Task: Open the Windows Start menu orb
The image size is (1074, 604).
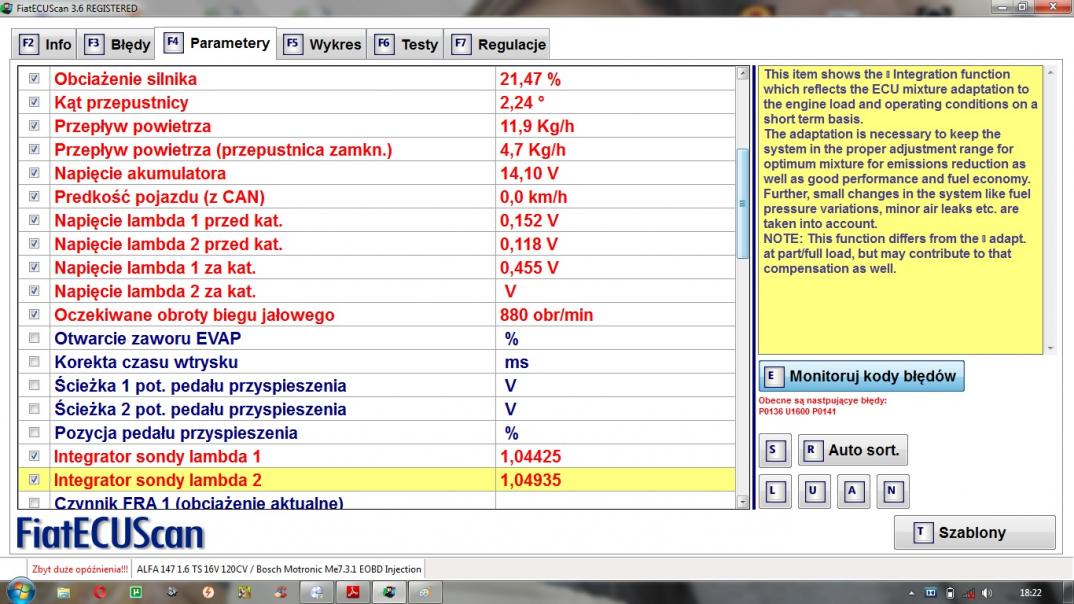Action: 21,591
